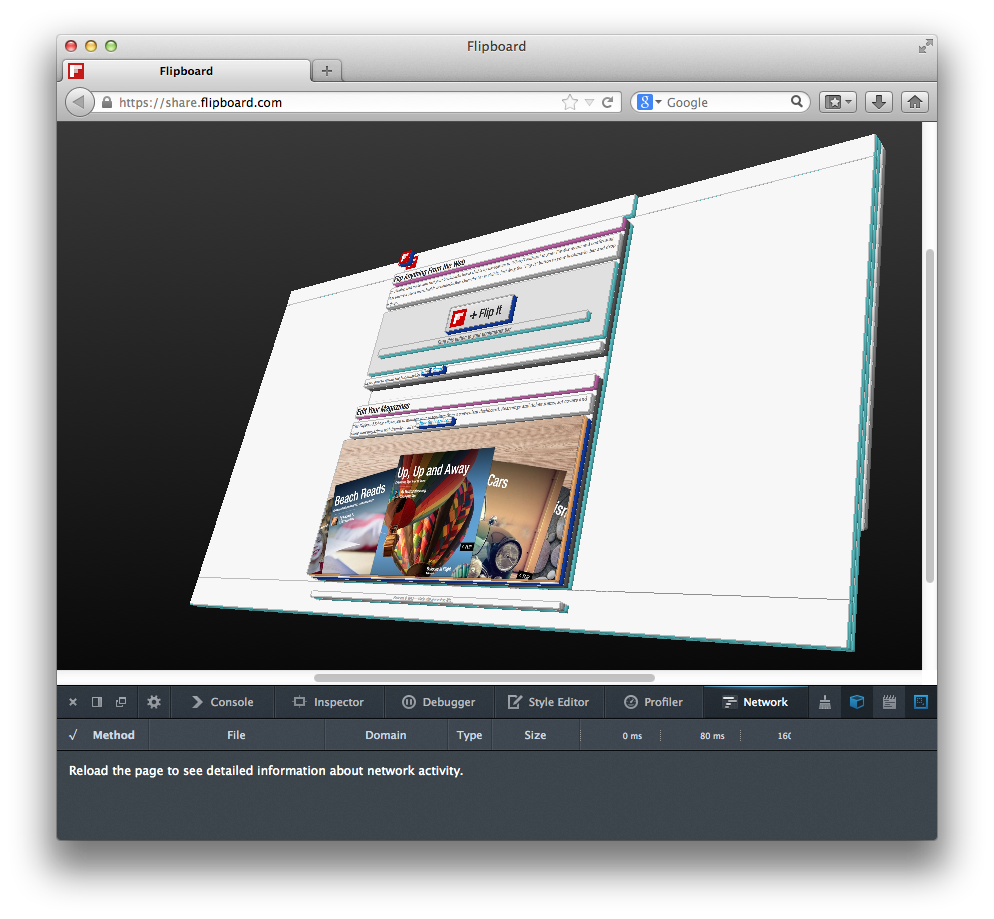Viewport: 994px width, 919px height.
Task: Go to the home page icon
Action: pos(914,102)
